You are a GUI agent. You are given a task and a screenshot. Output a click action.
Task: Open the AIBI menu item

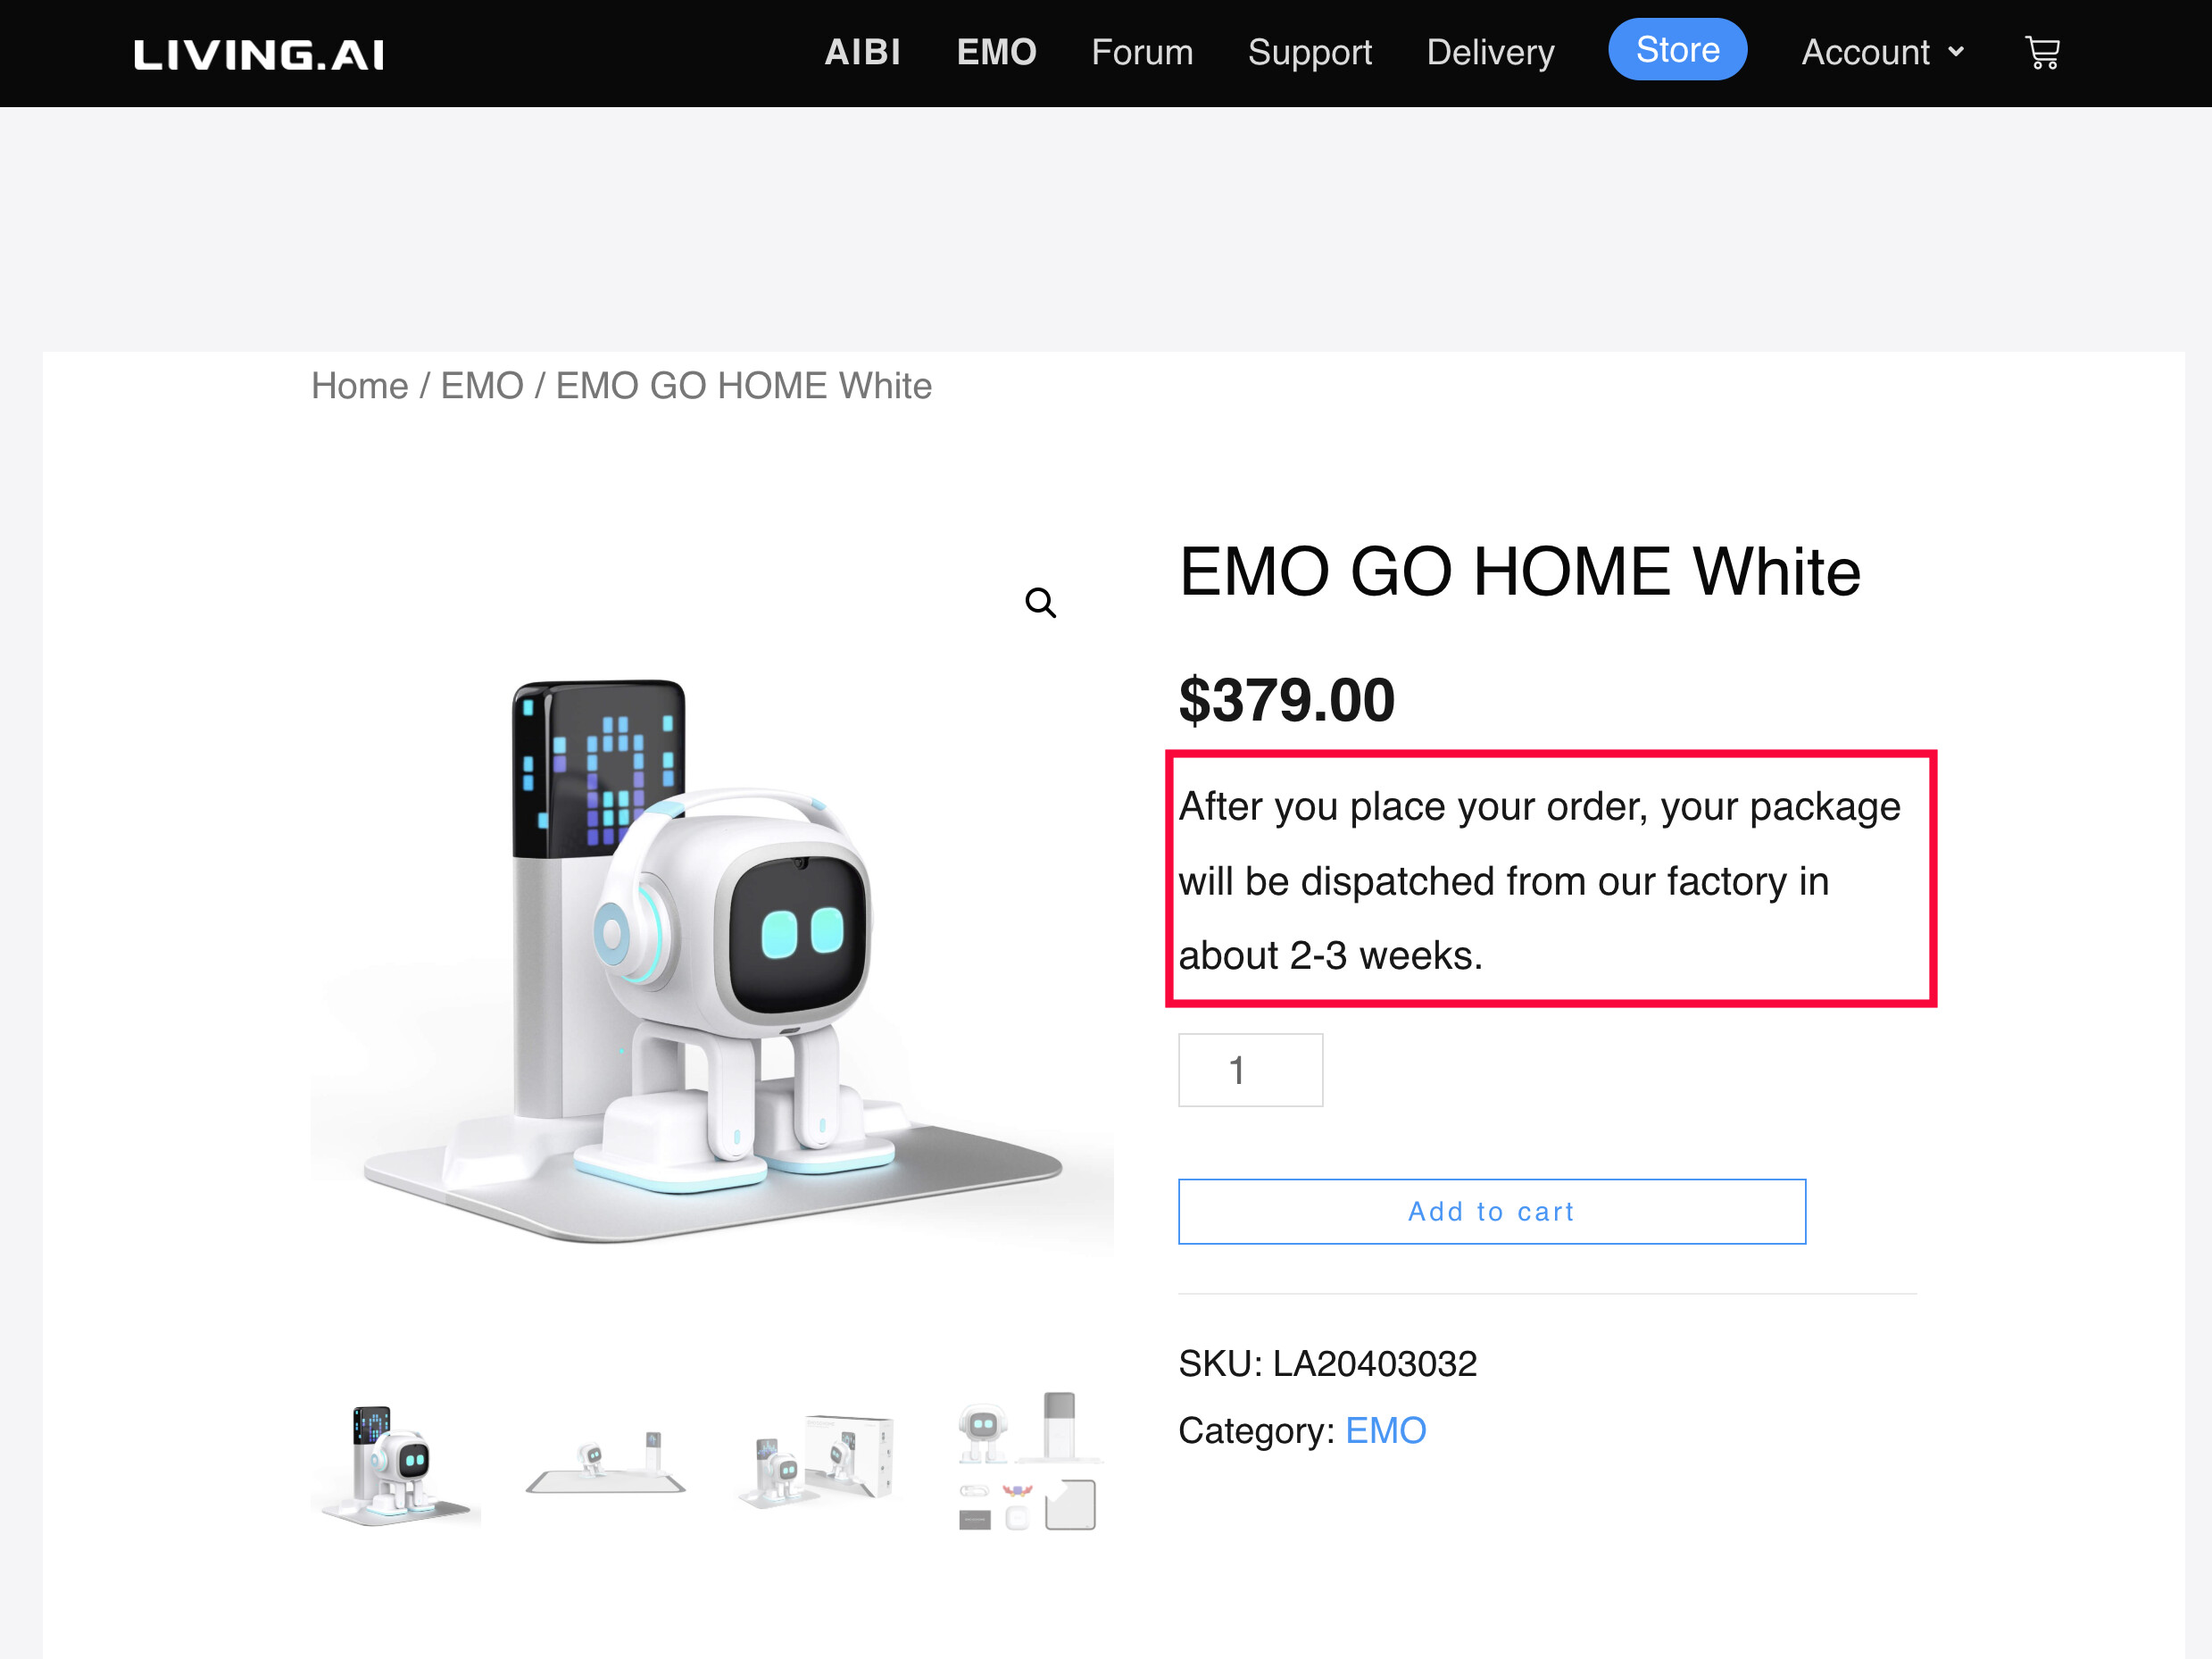[x=862, y=52]
